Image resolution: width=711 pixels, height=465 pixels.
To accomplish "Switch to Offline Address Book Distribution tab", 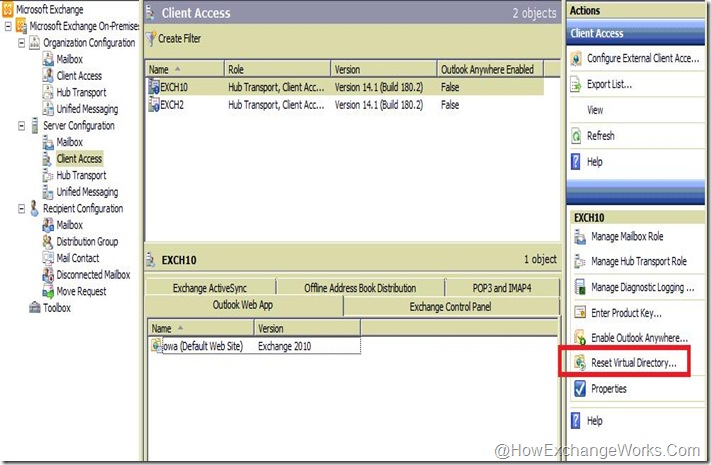I will [x=360, y=288].
